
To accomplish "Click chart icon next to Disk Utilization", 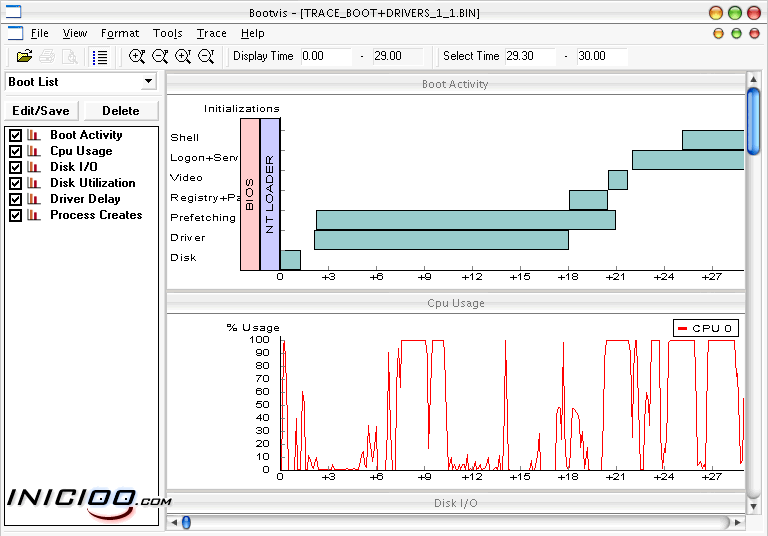I will pos(34,183).
